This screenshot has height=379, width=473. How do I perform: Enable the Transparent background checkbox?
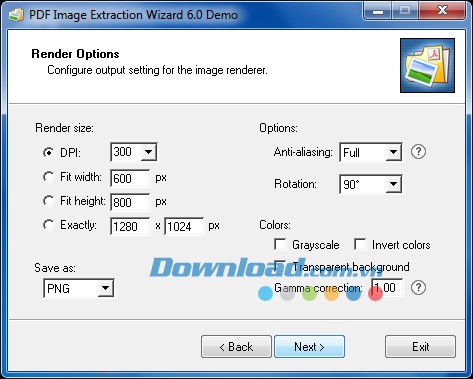[280, 266]
